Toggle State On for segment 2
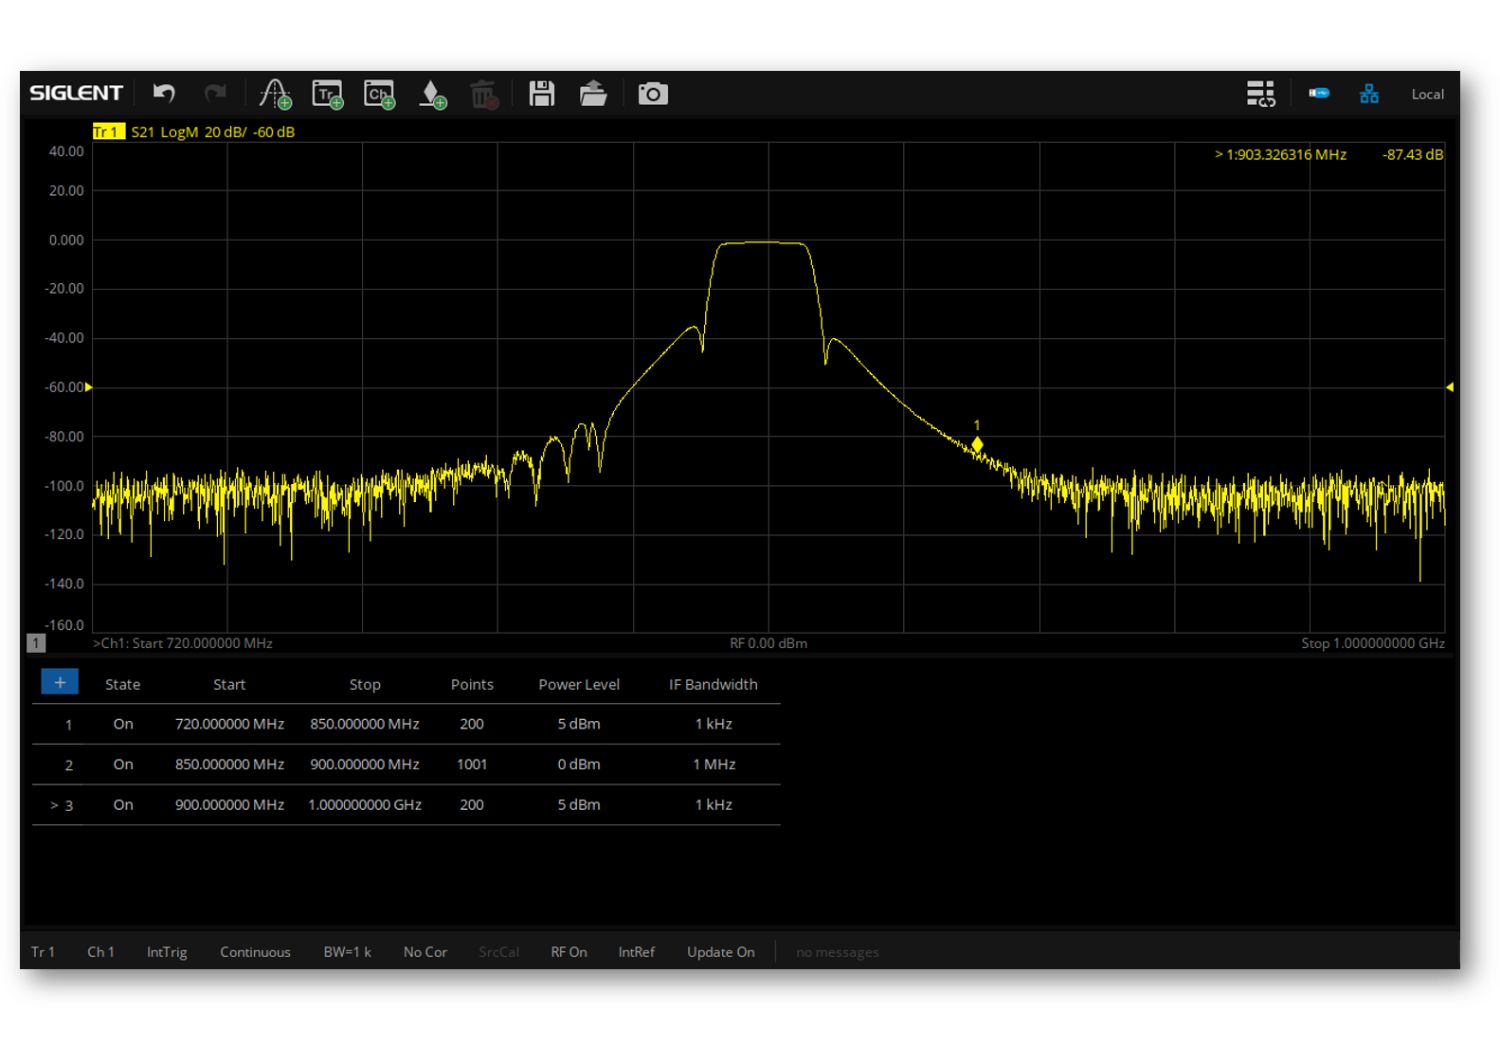Image resolution: width=1500 pixels, height=1060 pixels. (x=123, y=764)
